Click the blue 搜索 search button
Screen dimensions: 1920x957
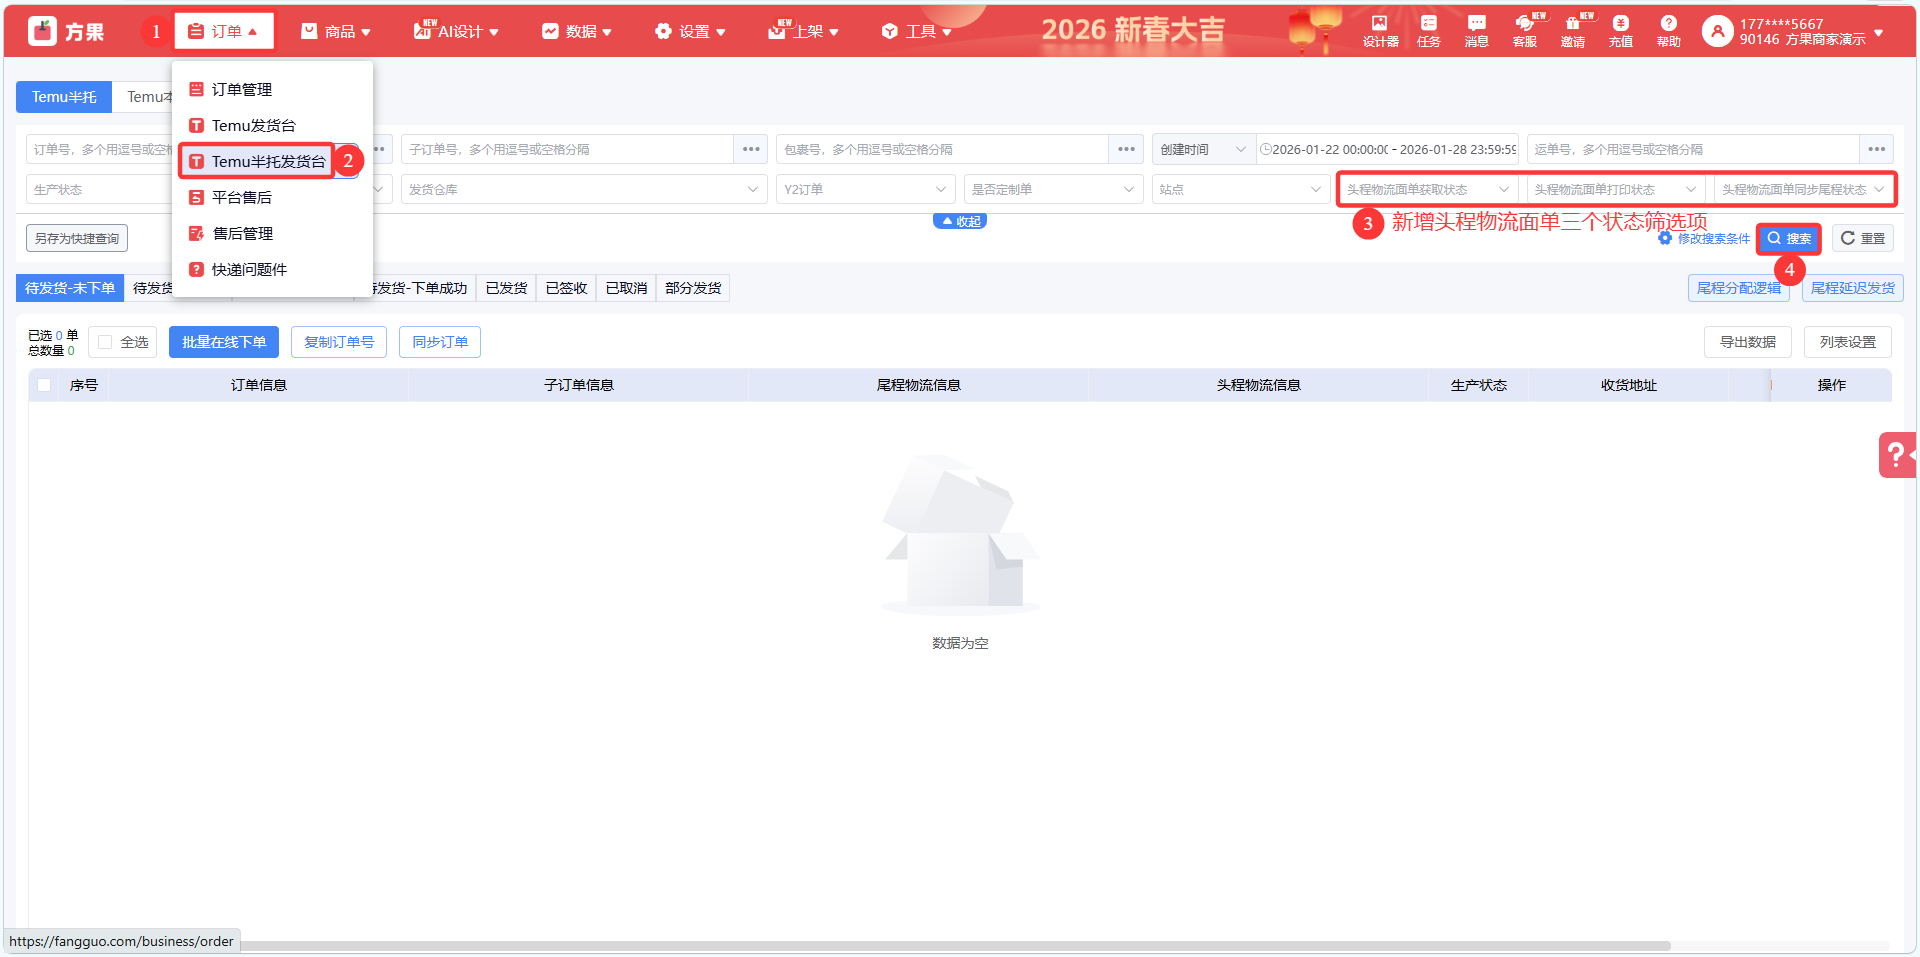(1789, 238)
